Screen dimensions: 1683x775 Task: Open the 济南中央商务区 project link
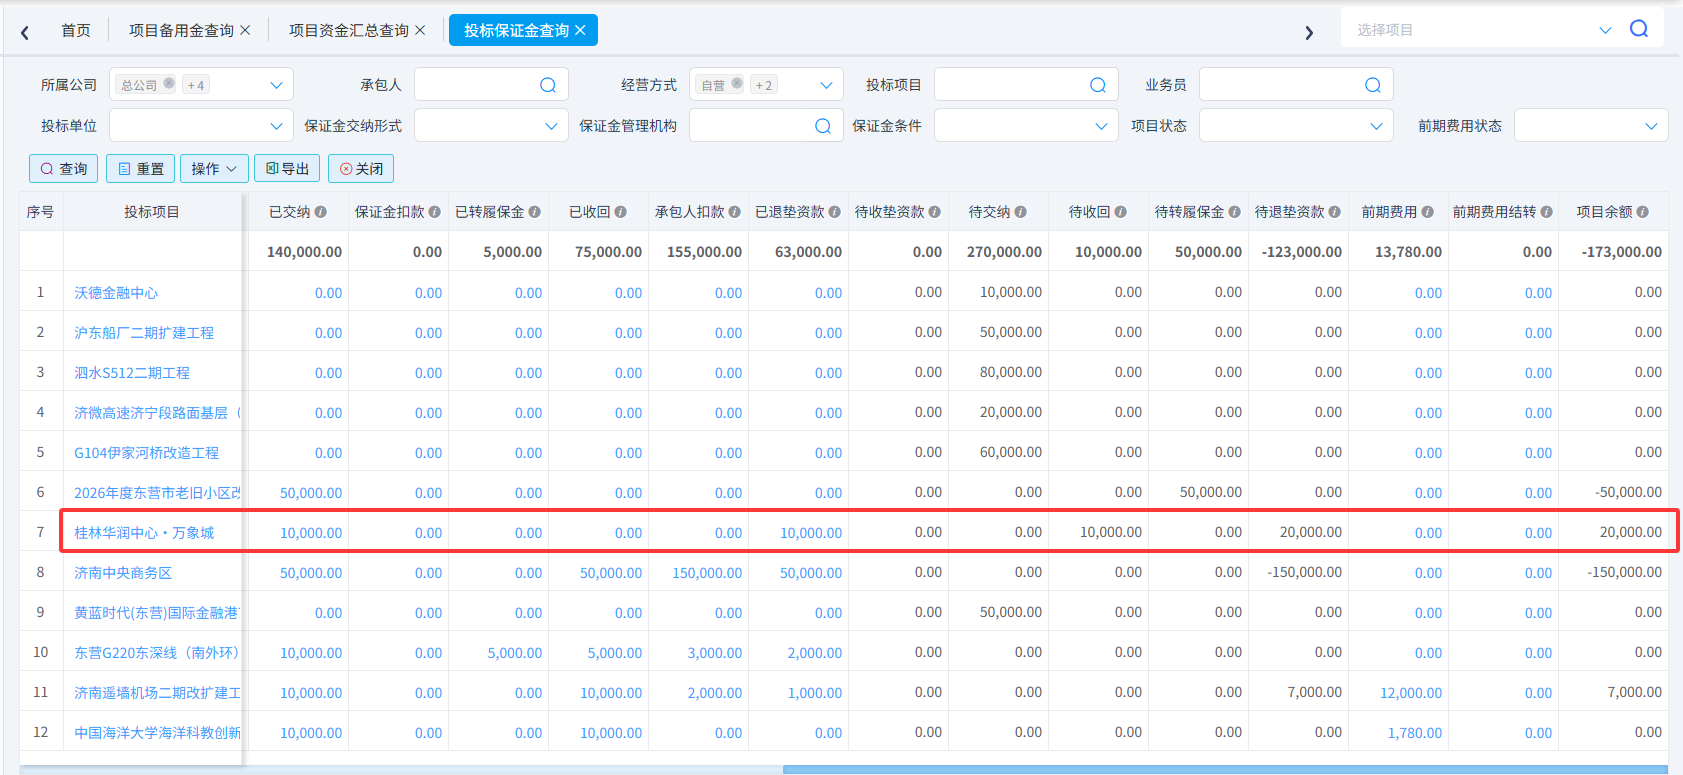pos(123,573)
